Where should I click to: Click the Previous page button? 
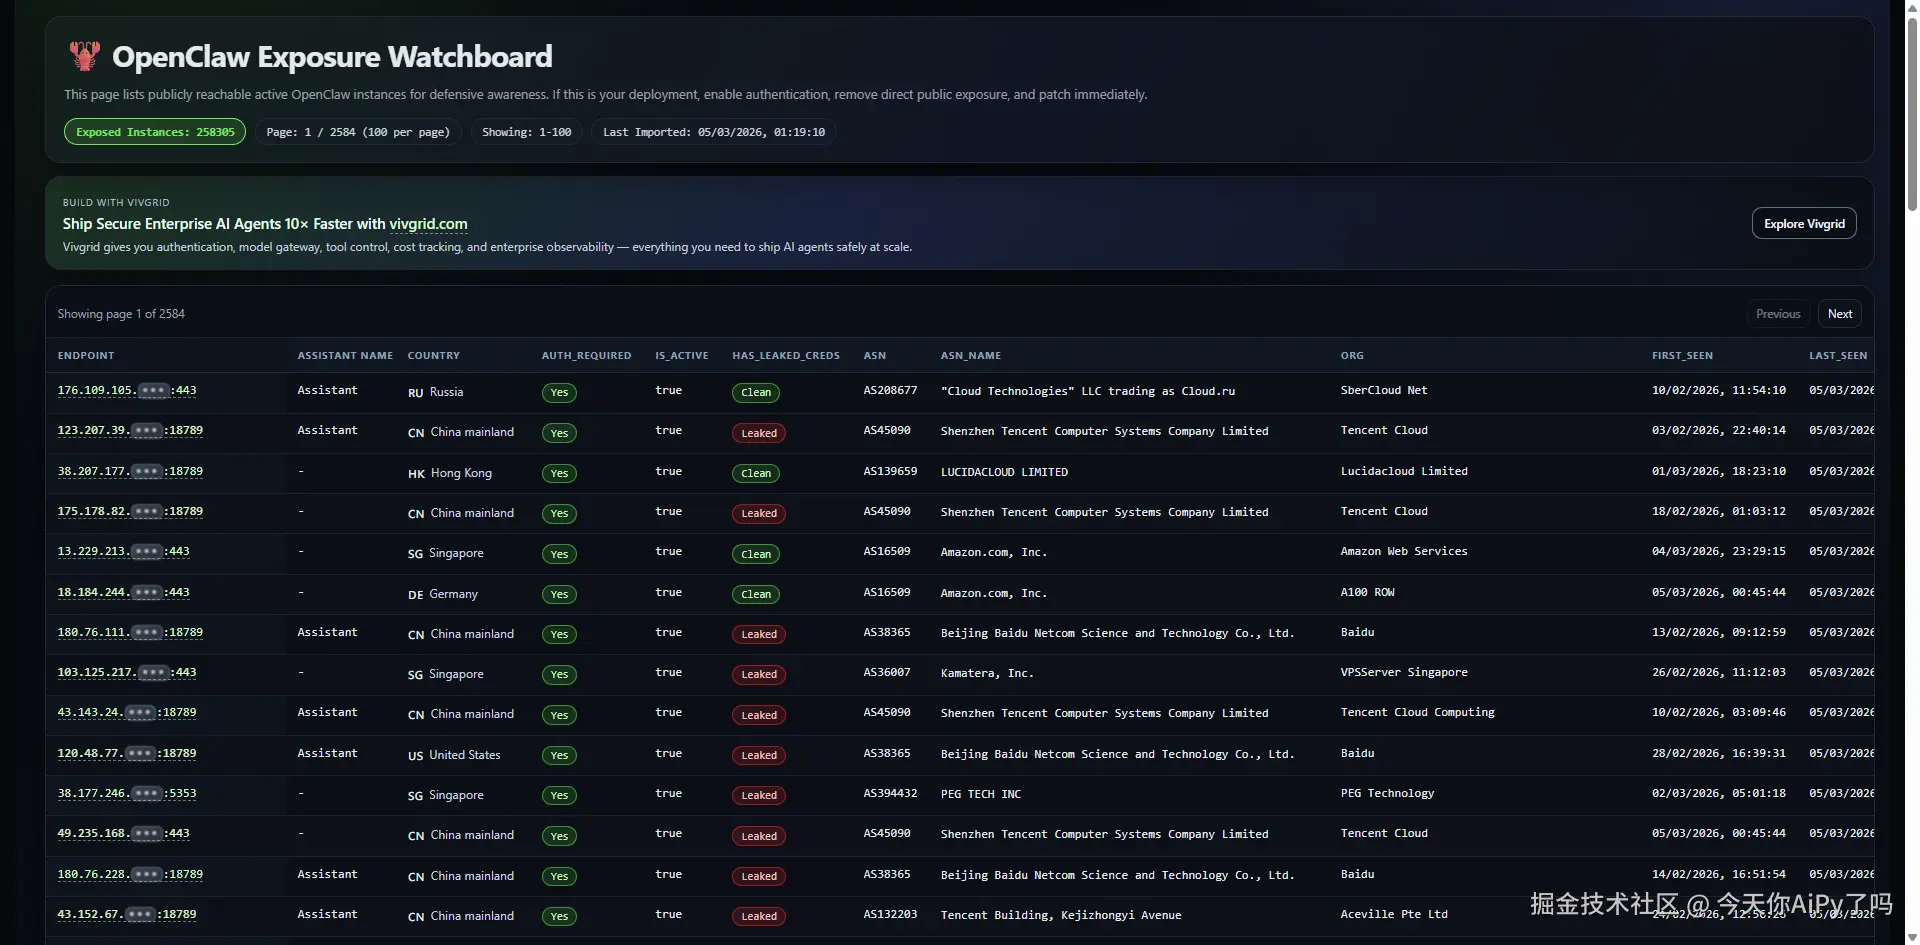click(x=1778, y=314)
